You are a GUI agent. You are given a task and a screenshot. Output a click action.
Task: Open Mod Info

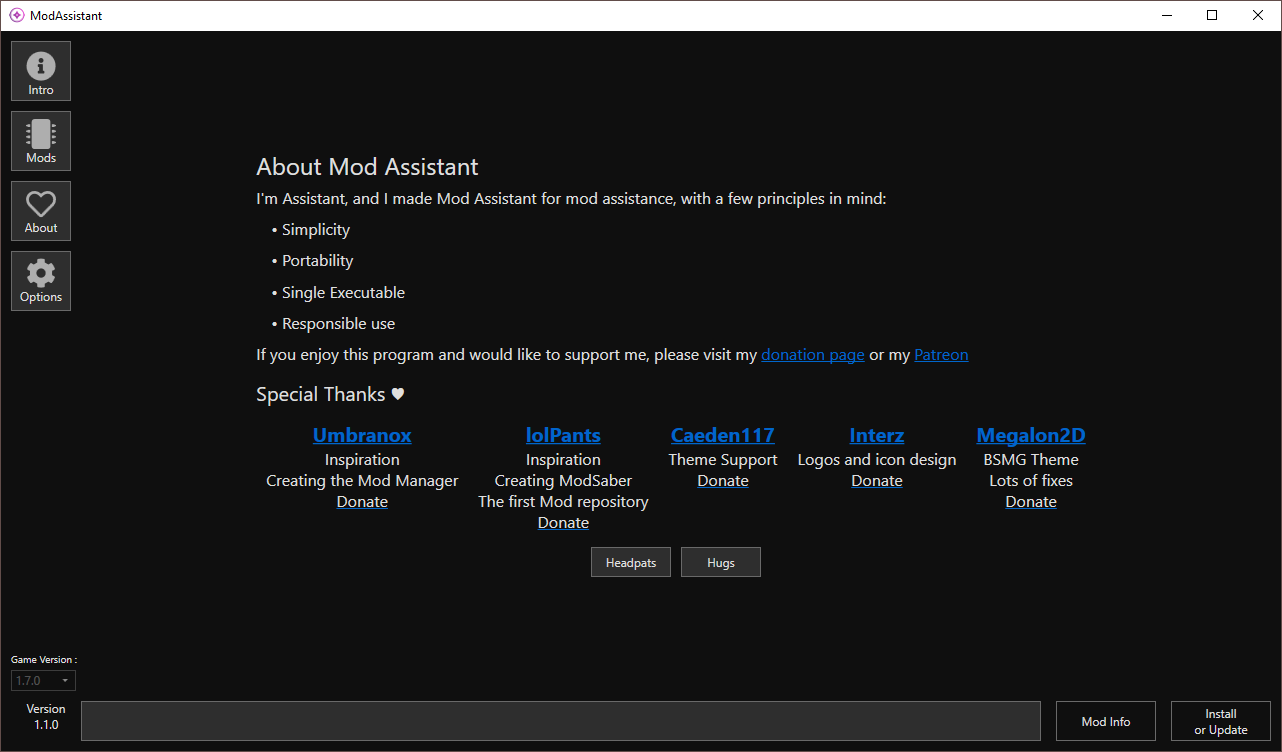point(1106,721)
